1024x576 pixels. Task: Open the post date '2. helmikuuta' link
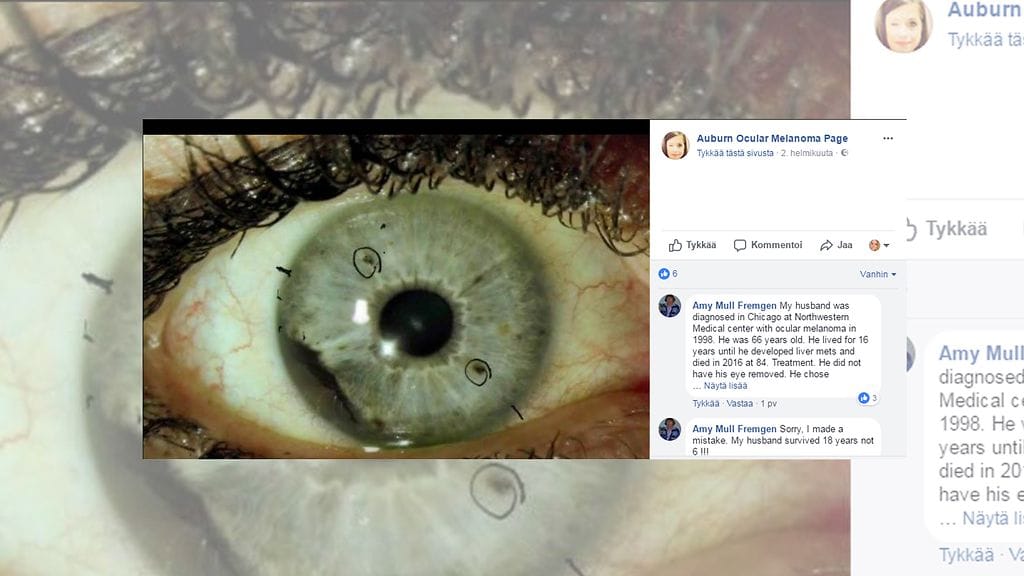808,153
